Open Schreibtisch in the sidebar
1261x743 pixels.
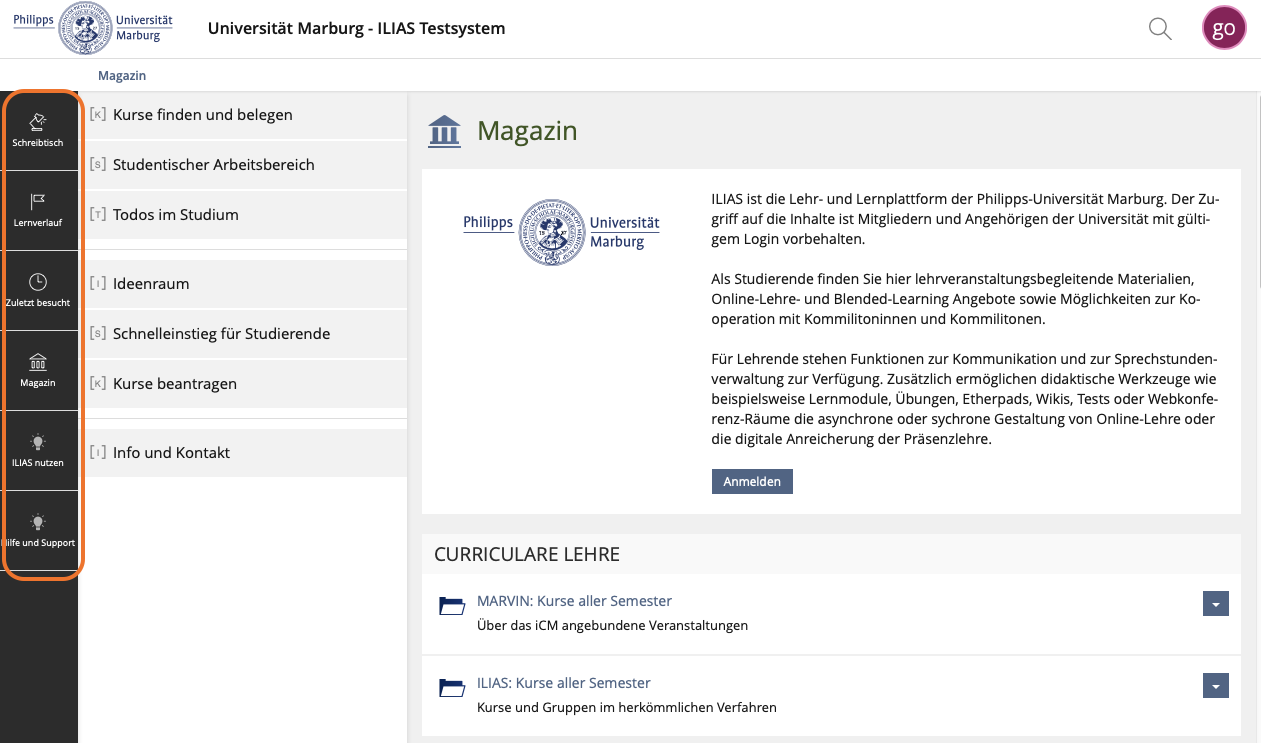(38, 130)
